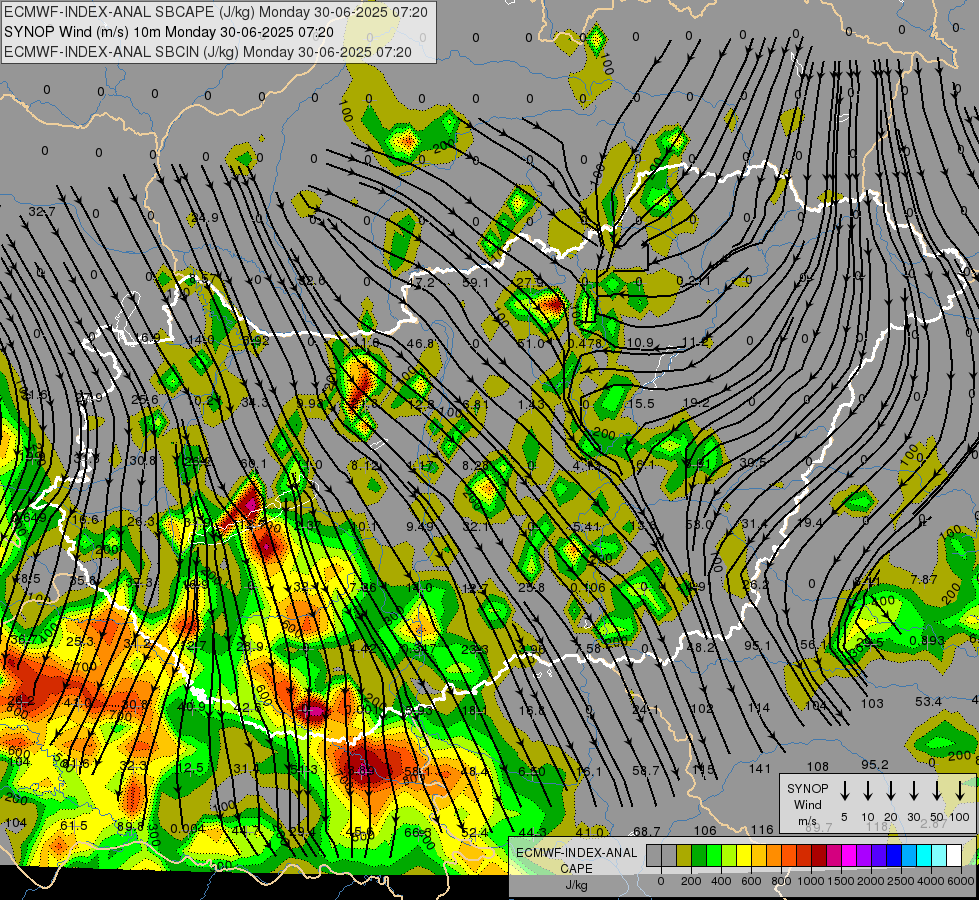Click the map value 0.478
This screenshot has width=979, height=900.
tap(584, 344)
